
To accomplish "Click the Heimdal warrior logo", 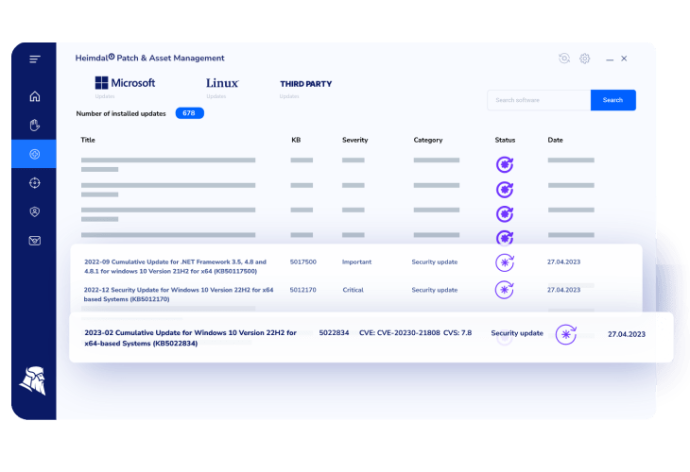I will [33, 381].
